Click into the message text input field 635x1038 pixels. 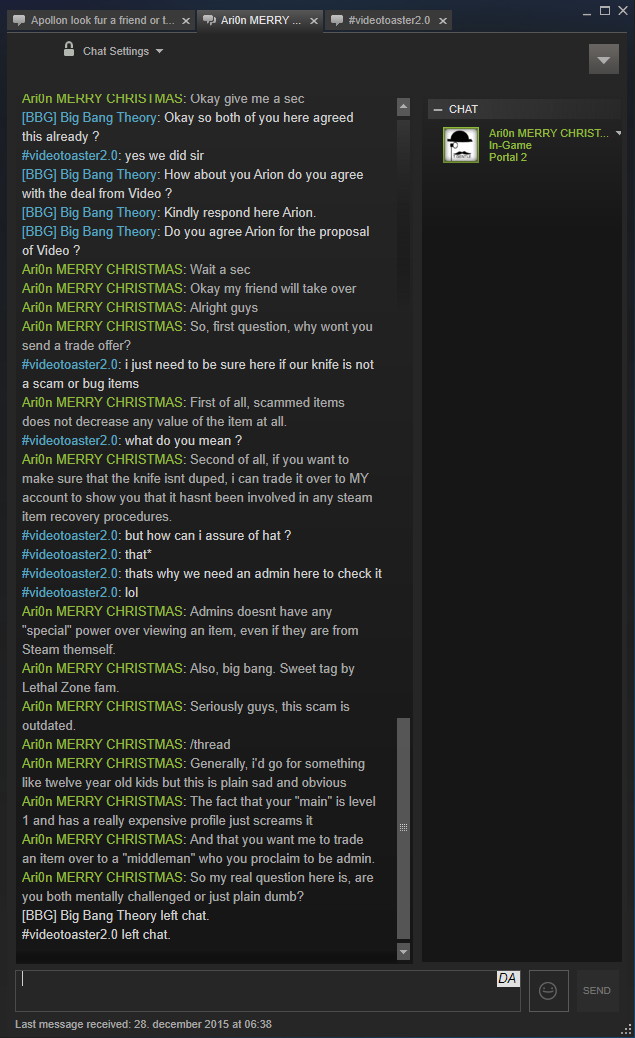click(x=256, y=990)
